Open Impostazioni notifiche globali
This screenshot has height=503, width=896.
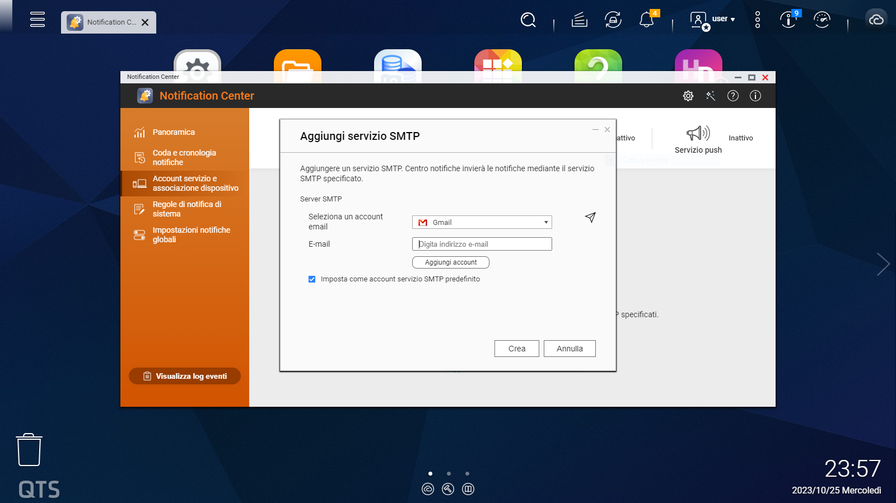coord(190,235)
